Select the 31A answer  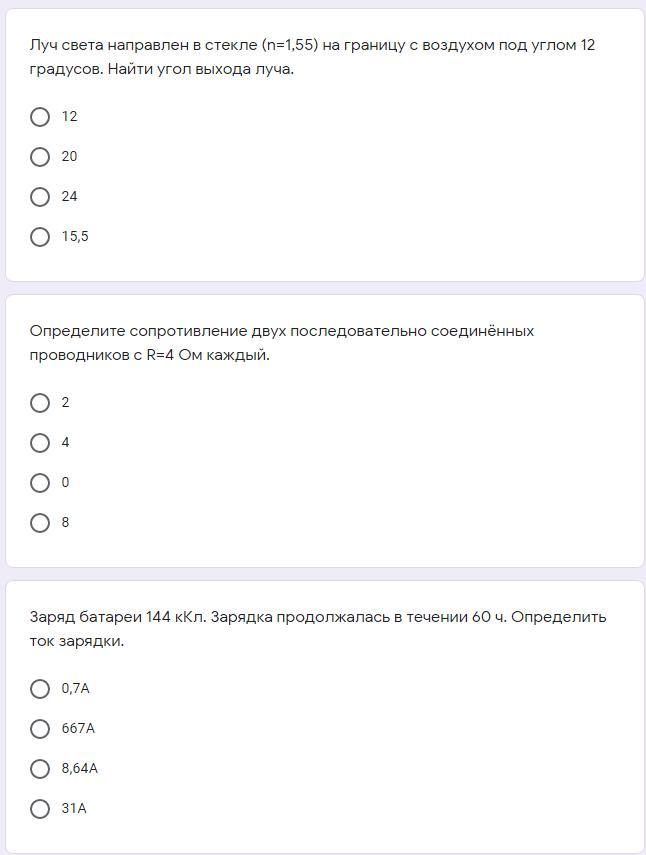click(40, 809)
